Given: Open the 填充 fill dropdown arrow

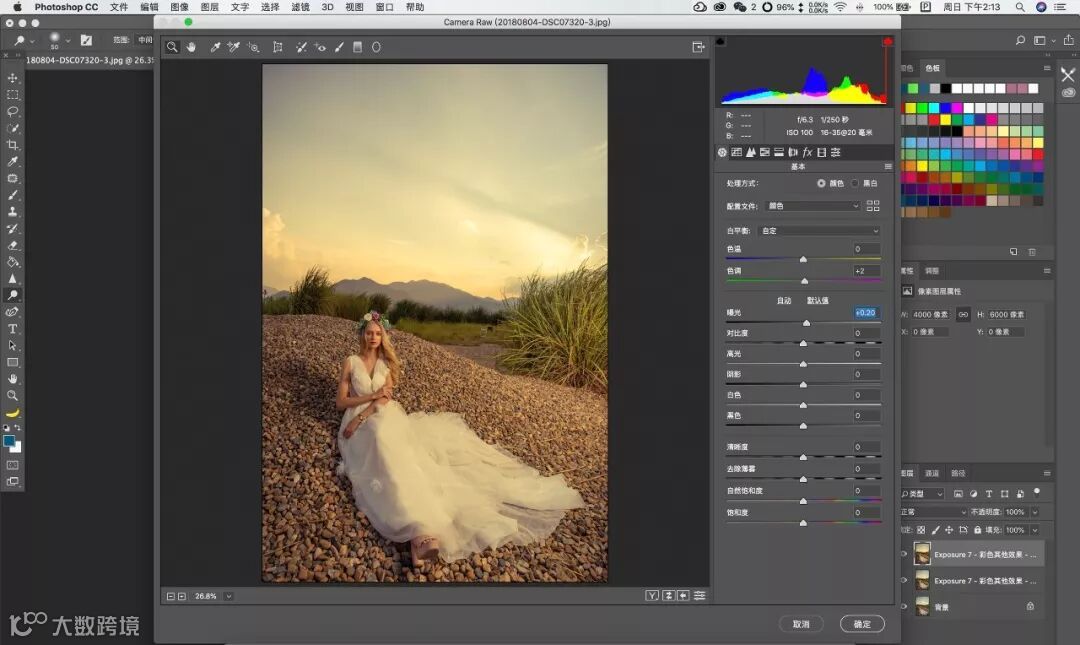Looking at the screenshot, I should [x=1034, y=530].
